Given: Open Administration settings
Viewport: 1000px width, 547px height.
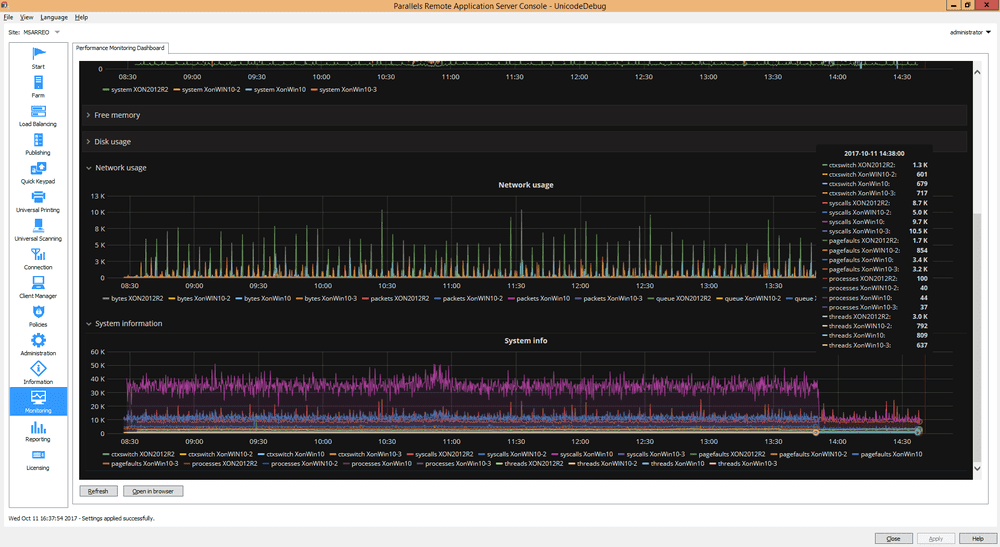Looking at the screenshot, I should (x=38, y=344).
